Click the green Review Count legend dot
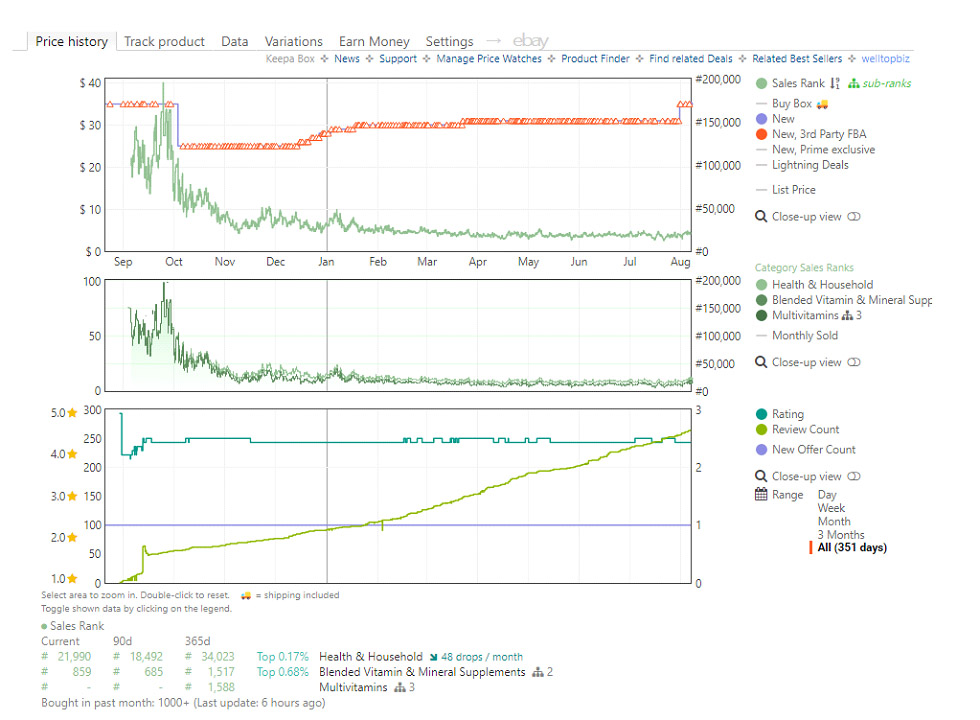The image size is (980, 720). [762, 430]
